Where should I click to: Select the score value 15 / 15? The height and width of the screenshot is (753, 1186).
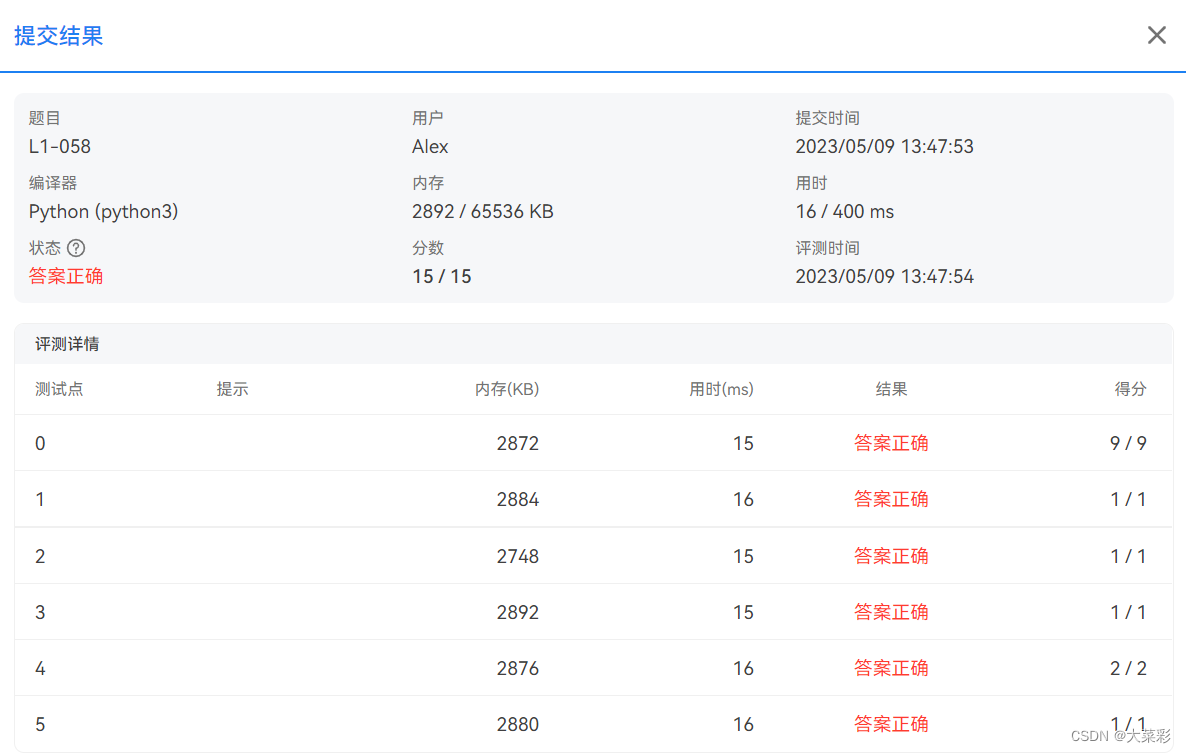coord(442,277)
